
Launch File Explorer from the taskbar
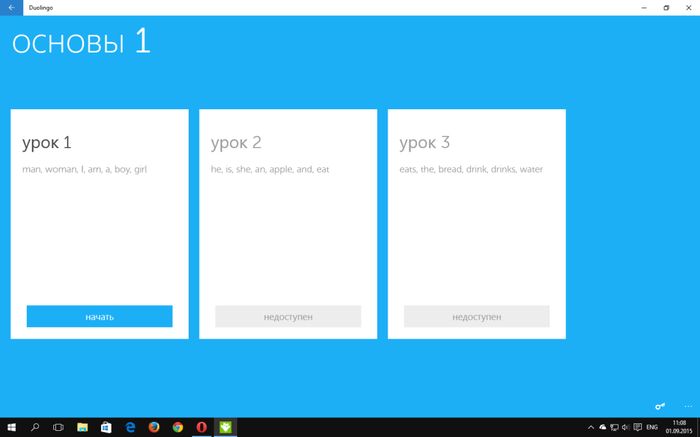83,427
